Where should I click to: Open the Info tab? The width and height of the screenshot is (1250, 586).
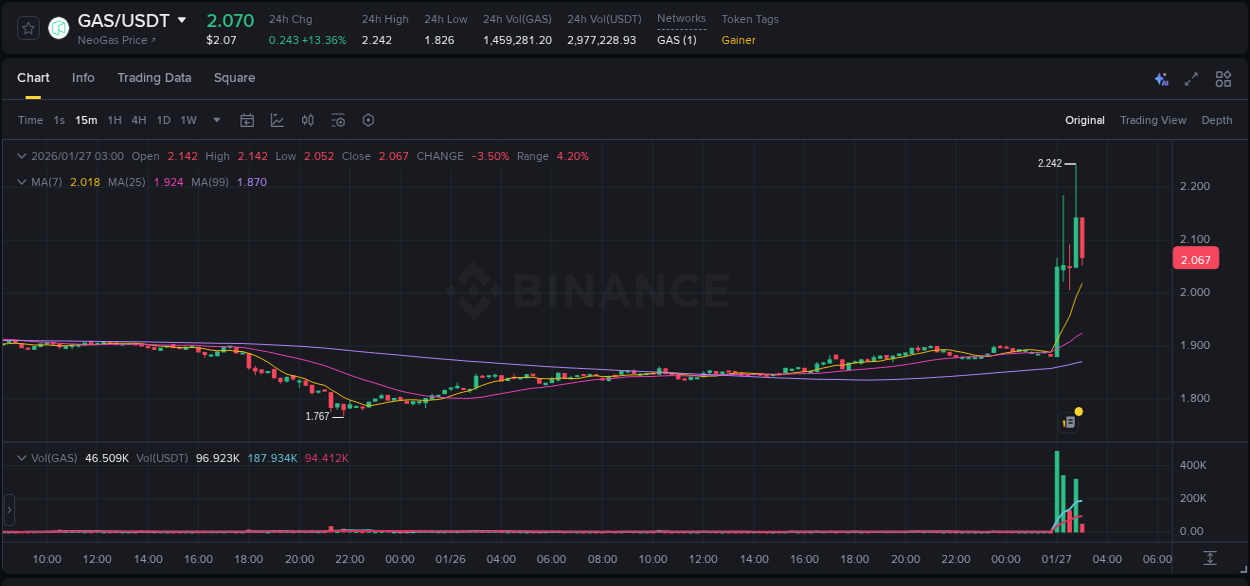(x=83, y=78)
